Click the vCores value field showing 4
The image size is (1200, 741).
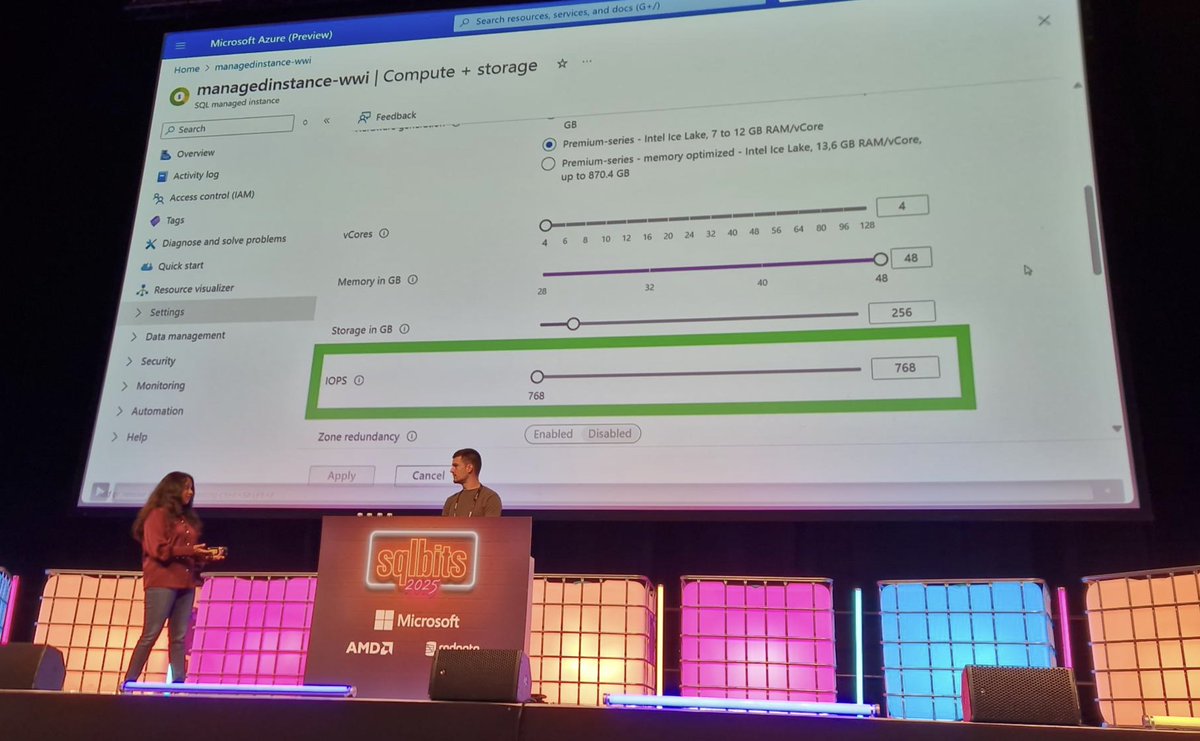902,206
